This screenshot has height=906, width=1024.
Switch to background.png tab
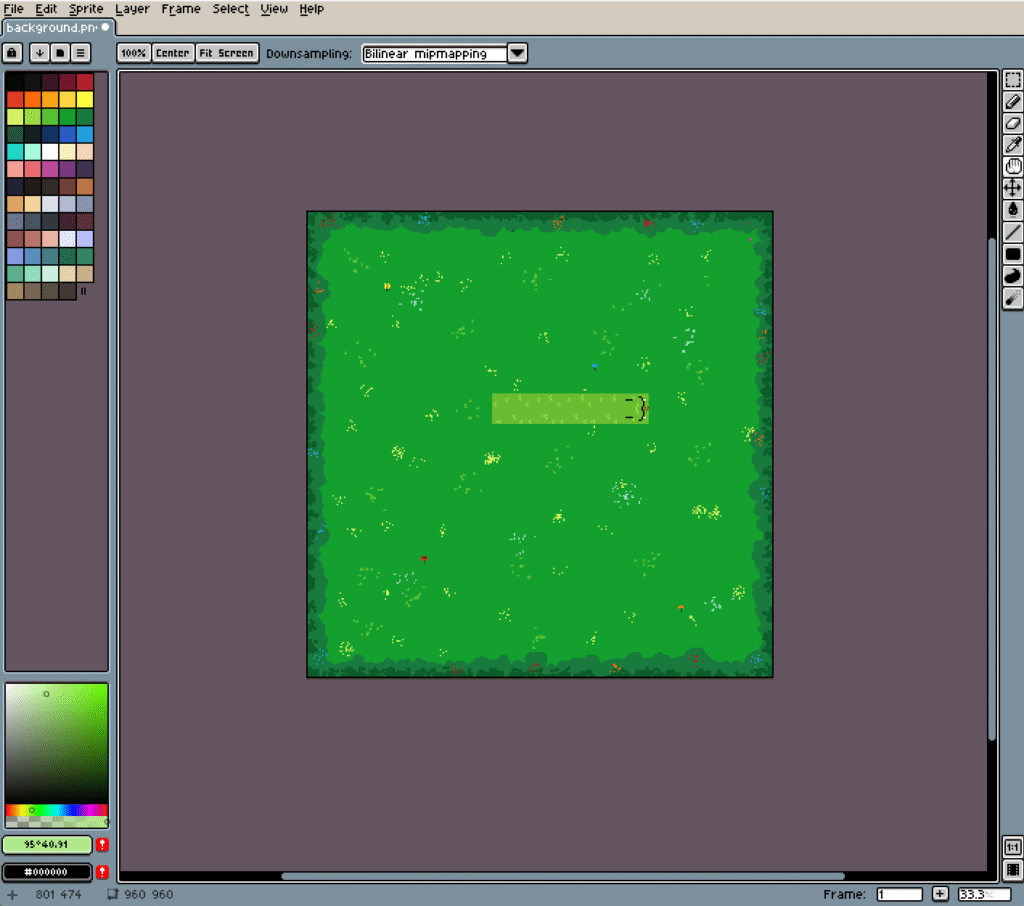pyautogui.click(x=50, y=27)
